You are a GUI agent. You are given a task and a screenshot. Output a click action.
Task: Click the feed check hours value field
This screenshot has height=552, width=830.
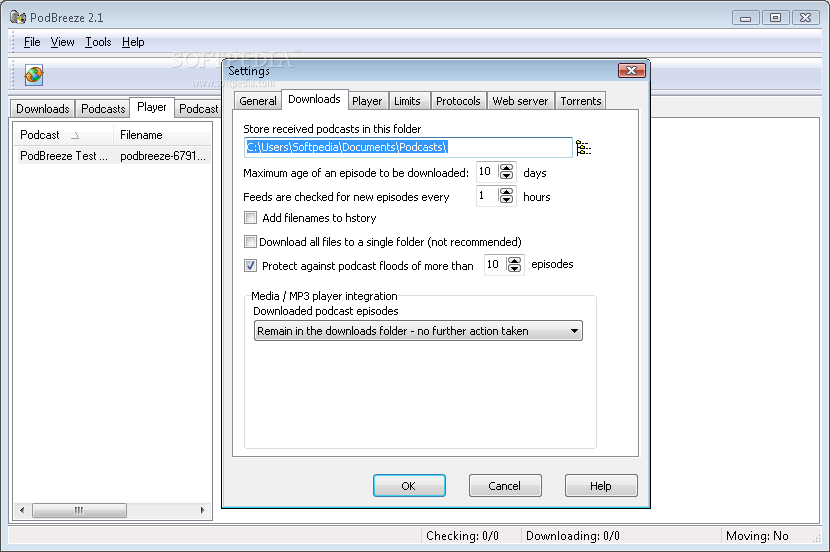pos(488,196)
